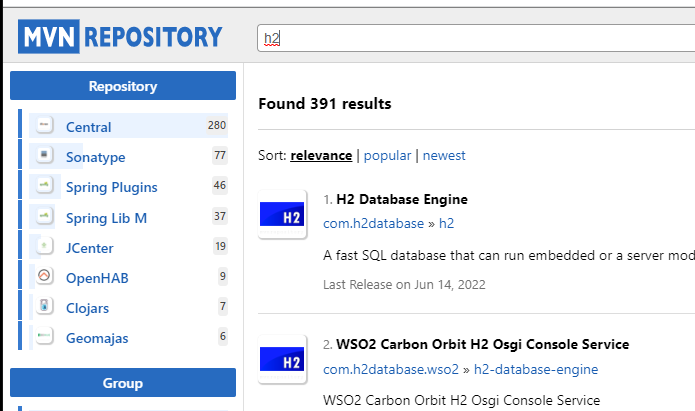The height and width of the screenshot is (411, 695).
Task: Open the Sonatype repository icon
Action: (44, 155)
